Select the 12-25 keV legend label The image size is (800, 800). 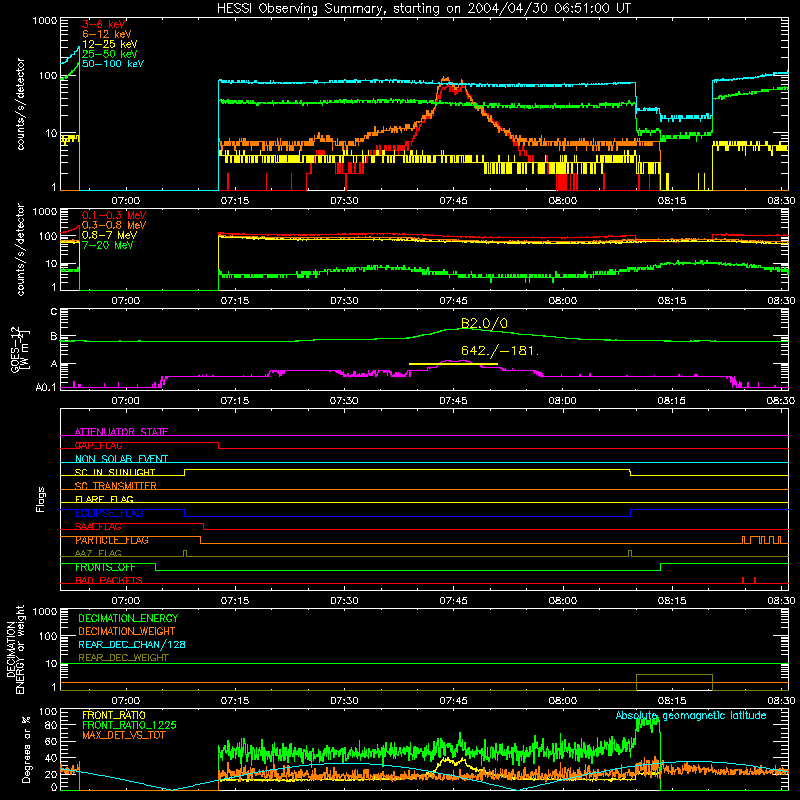coord(109,44)
